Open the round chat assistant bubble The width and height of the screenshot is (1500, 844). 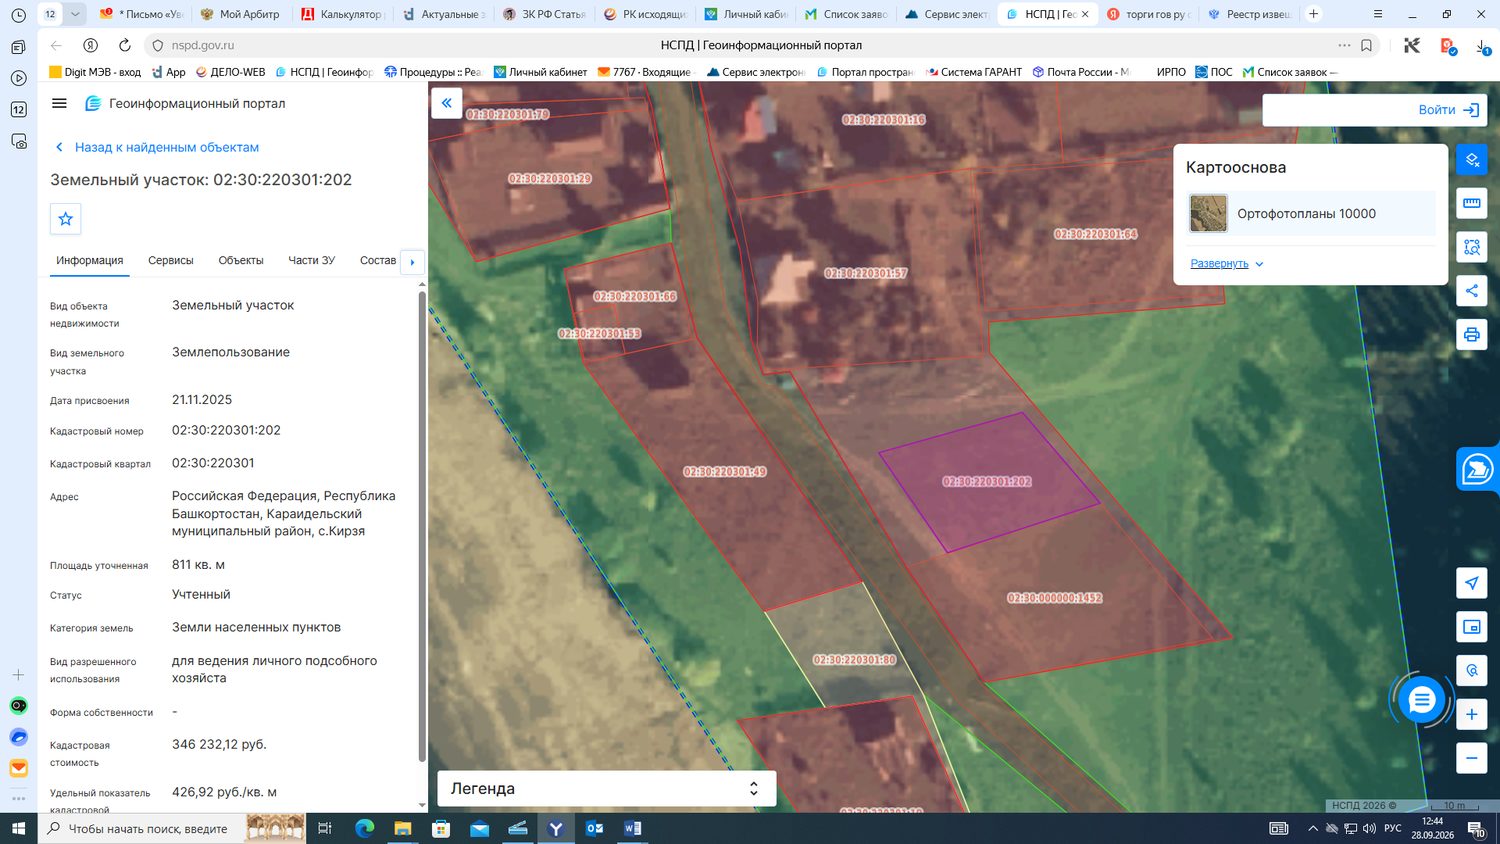pyautogui.click(x=1421, y=701)
